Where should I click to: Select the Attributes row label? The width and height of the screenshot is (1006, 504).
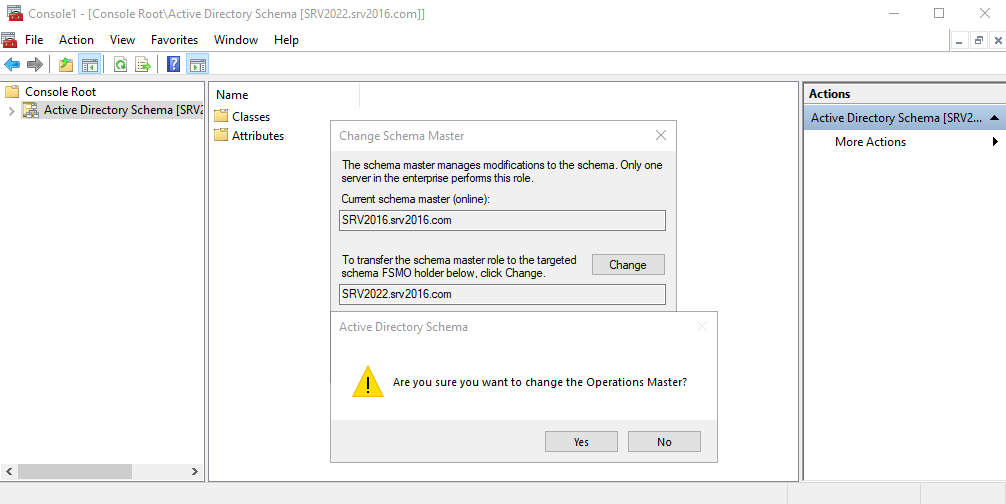[258, 136]
